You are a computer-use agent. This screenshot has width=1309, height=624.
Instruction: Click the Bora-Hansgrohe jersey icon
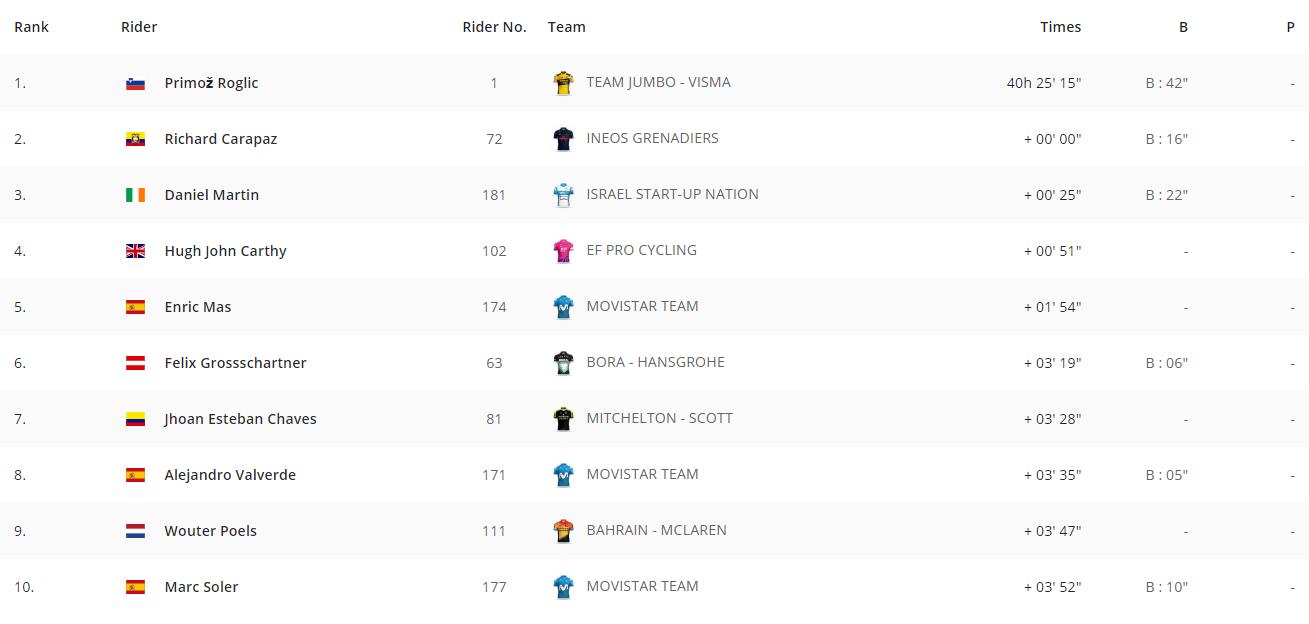(563, 363)
